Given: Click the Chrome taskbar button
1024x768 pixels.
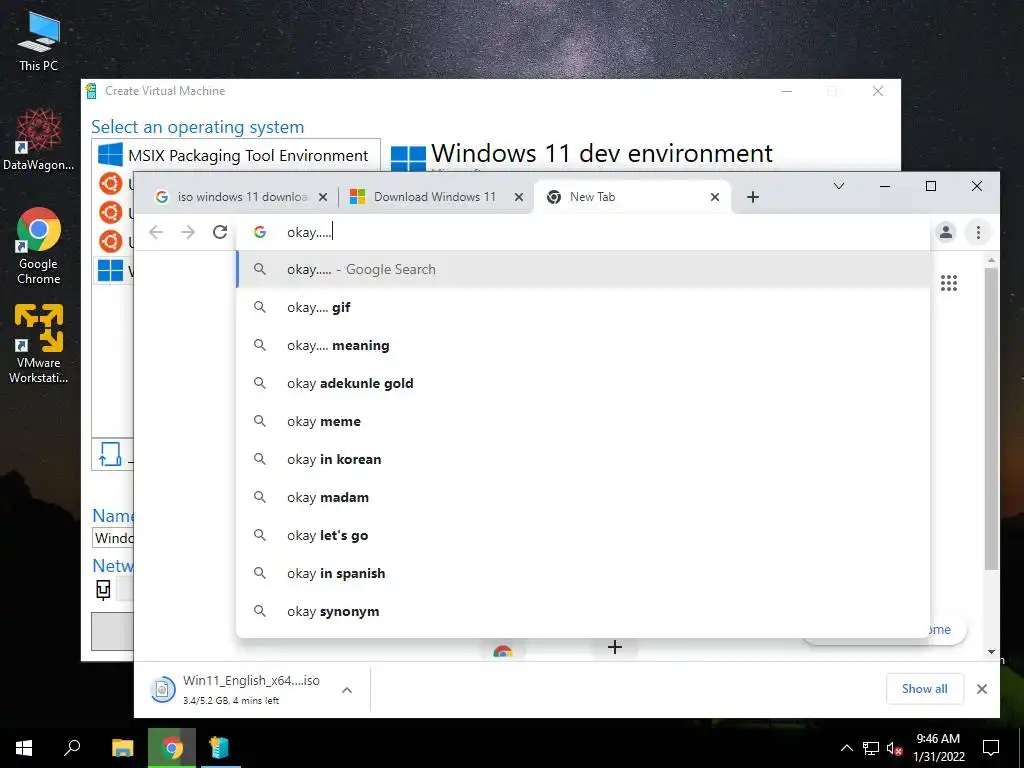Looking at the screenshot, I should (x=172, y=748).
